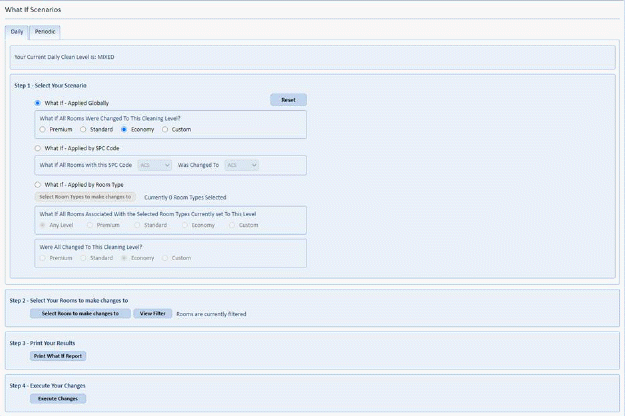This screenshot has height=416, width=625.
Task: Choose Any Level under current room type level
Action: (x=43, y=225)
